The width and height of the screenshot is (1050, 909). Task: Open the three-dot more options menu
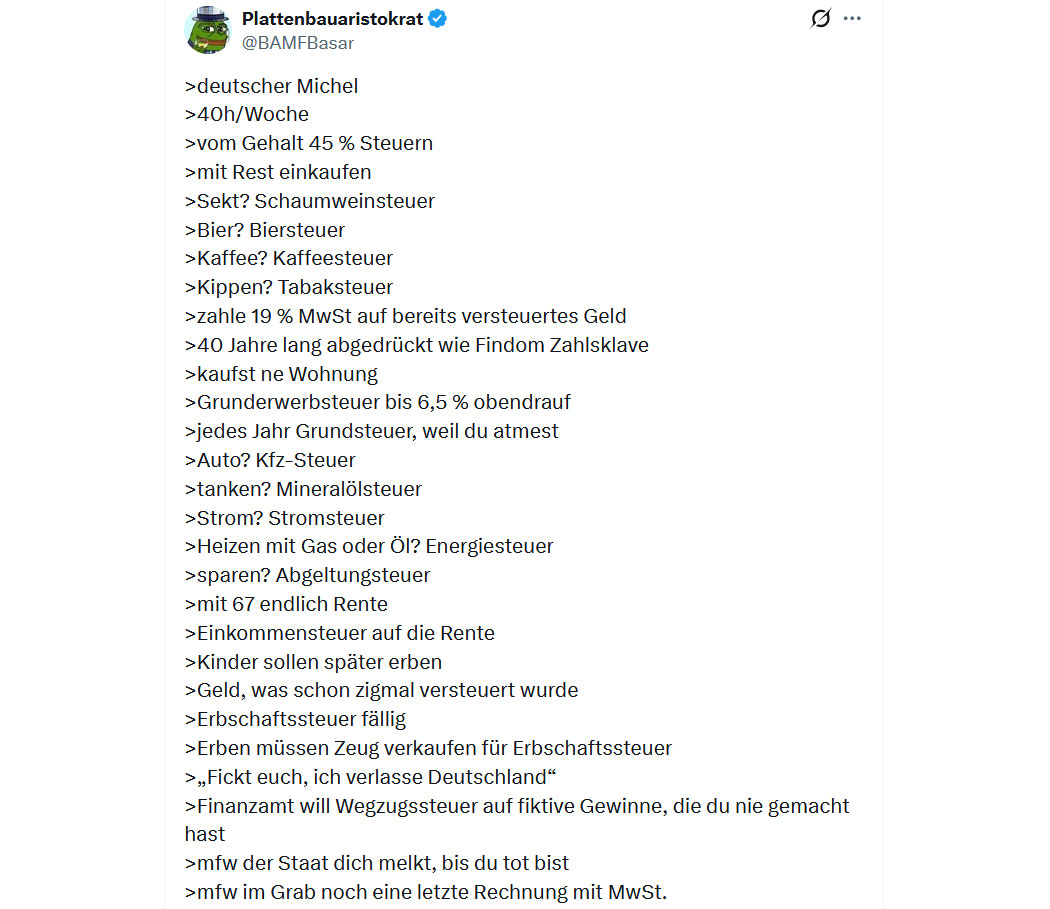(x=852, y=19)
